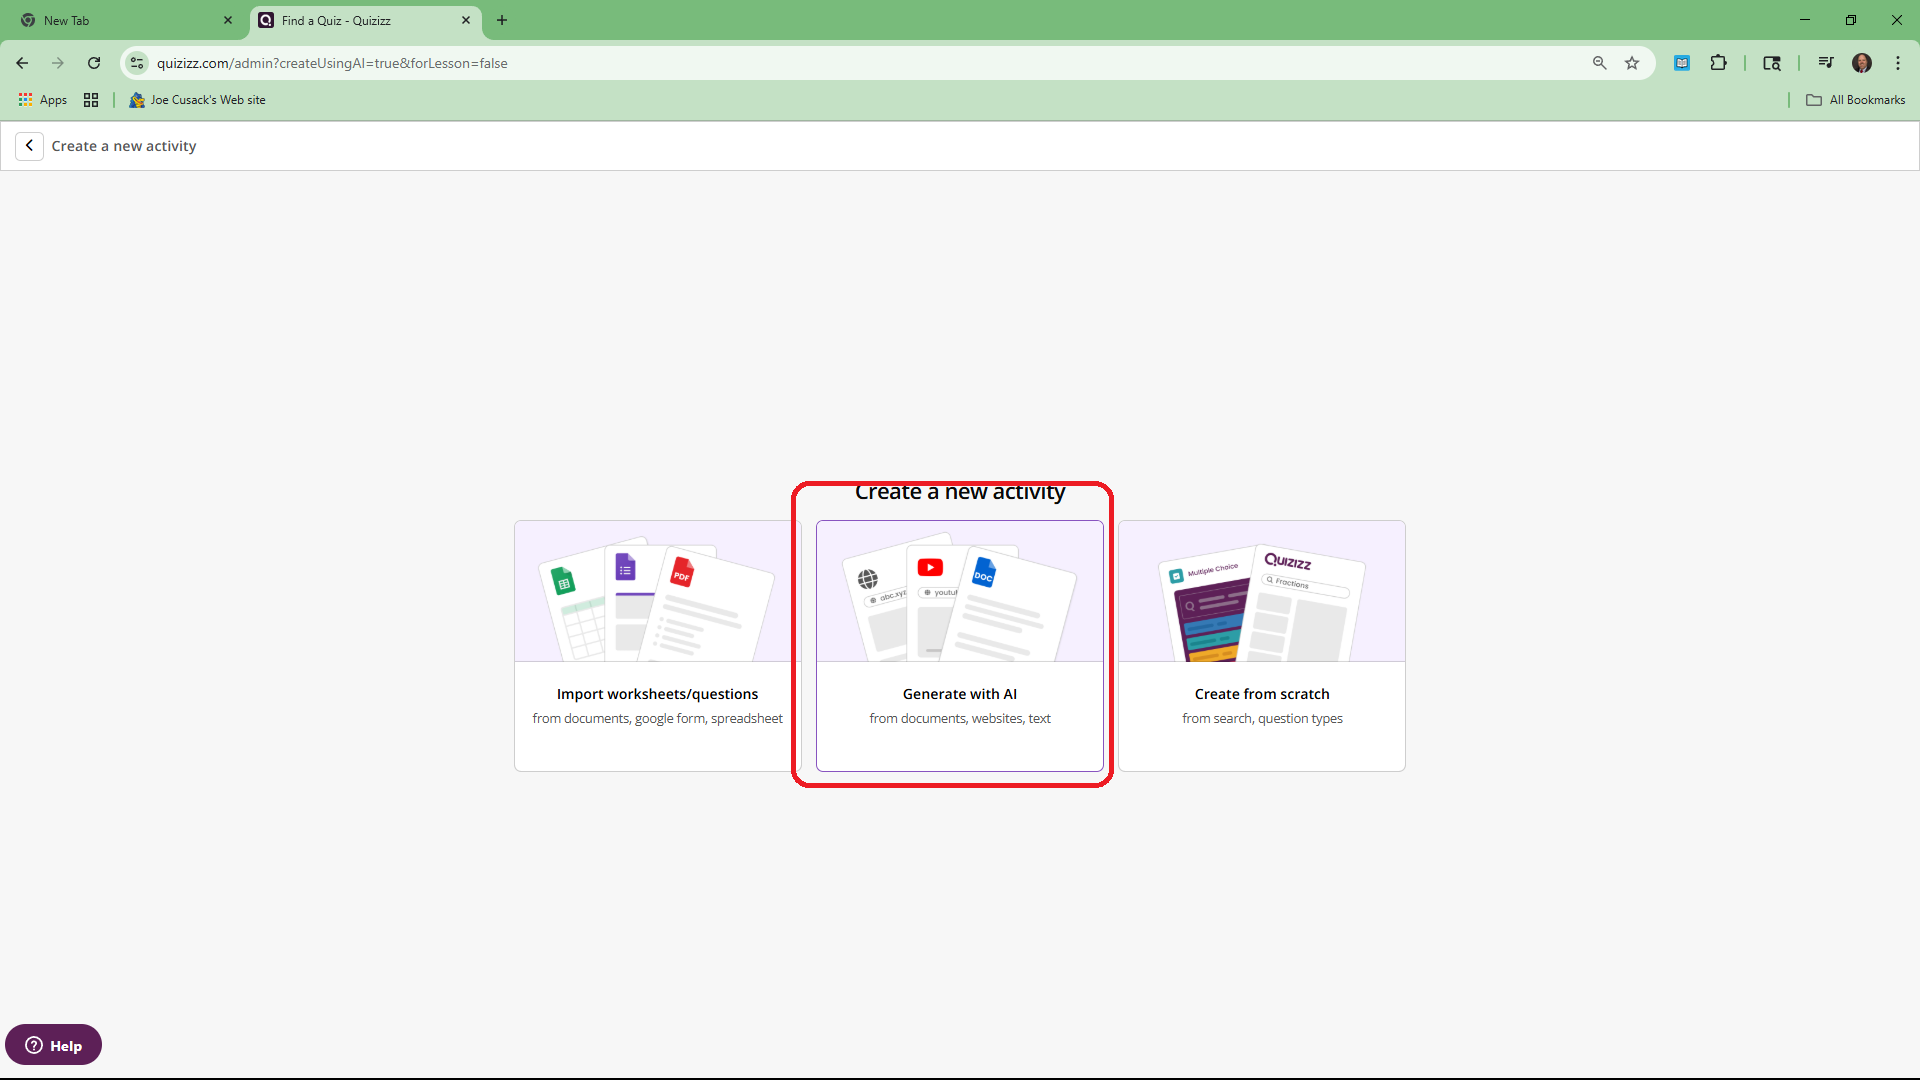
Task: Reload the page with the refresh icon
Action: click(94, 63)
